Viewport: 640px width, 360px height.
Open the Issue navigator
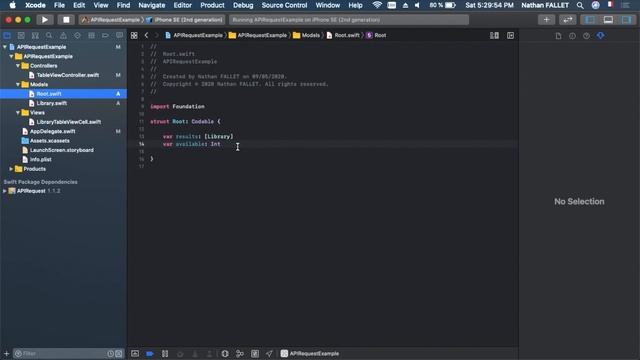(x=63, y=36)
